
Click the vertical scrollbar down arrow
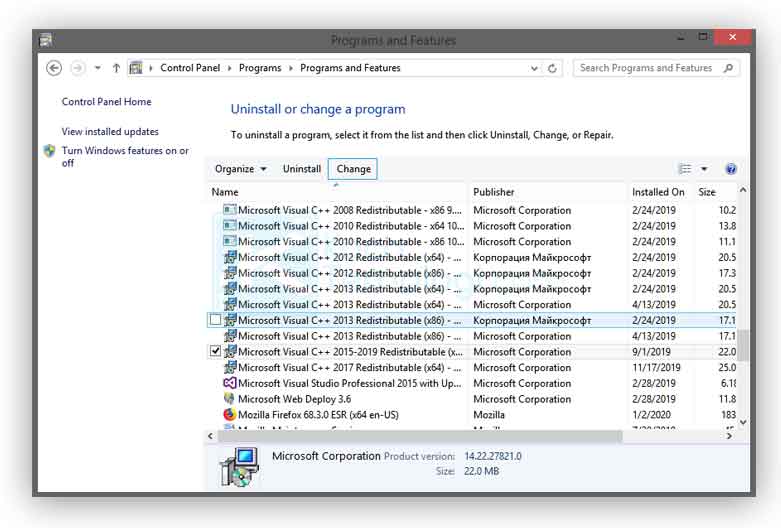(x=743, y=422)
